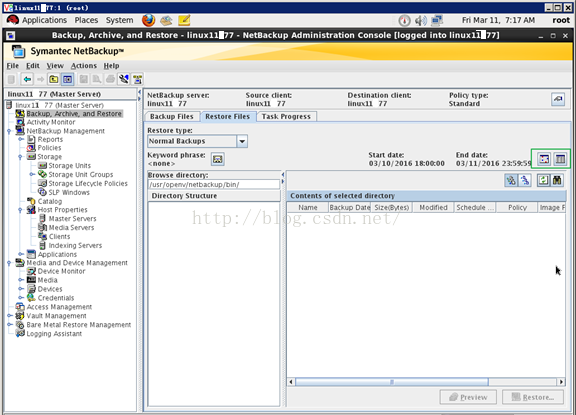Toggle the show/hide tree pane toolbar icon
This screenshot has width=576, height=415.
coord(67,79)
